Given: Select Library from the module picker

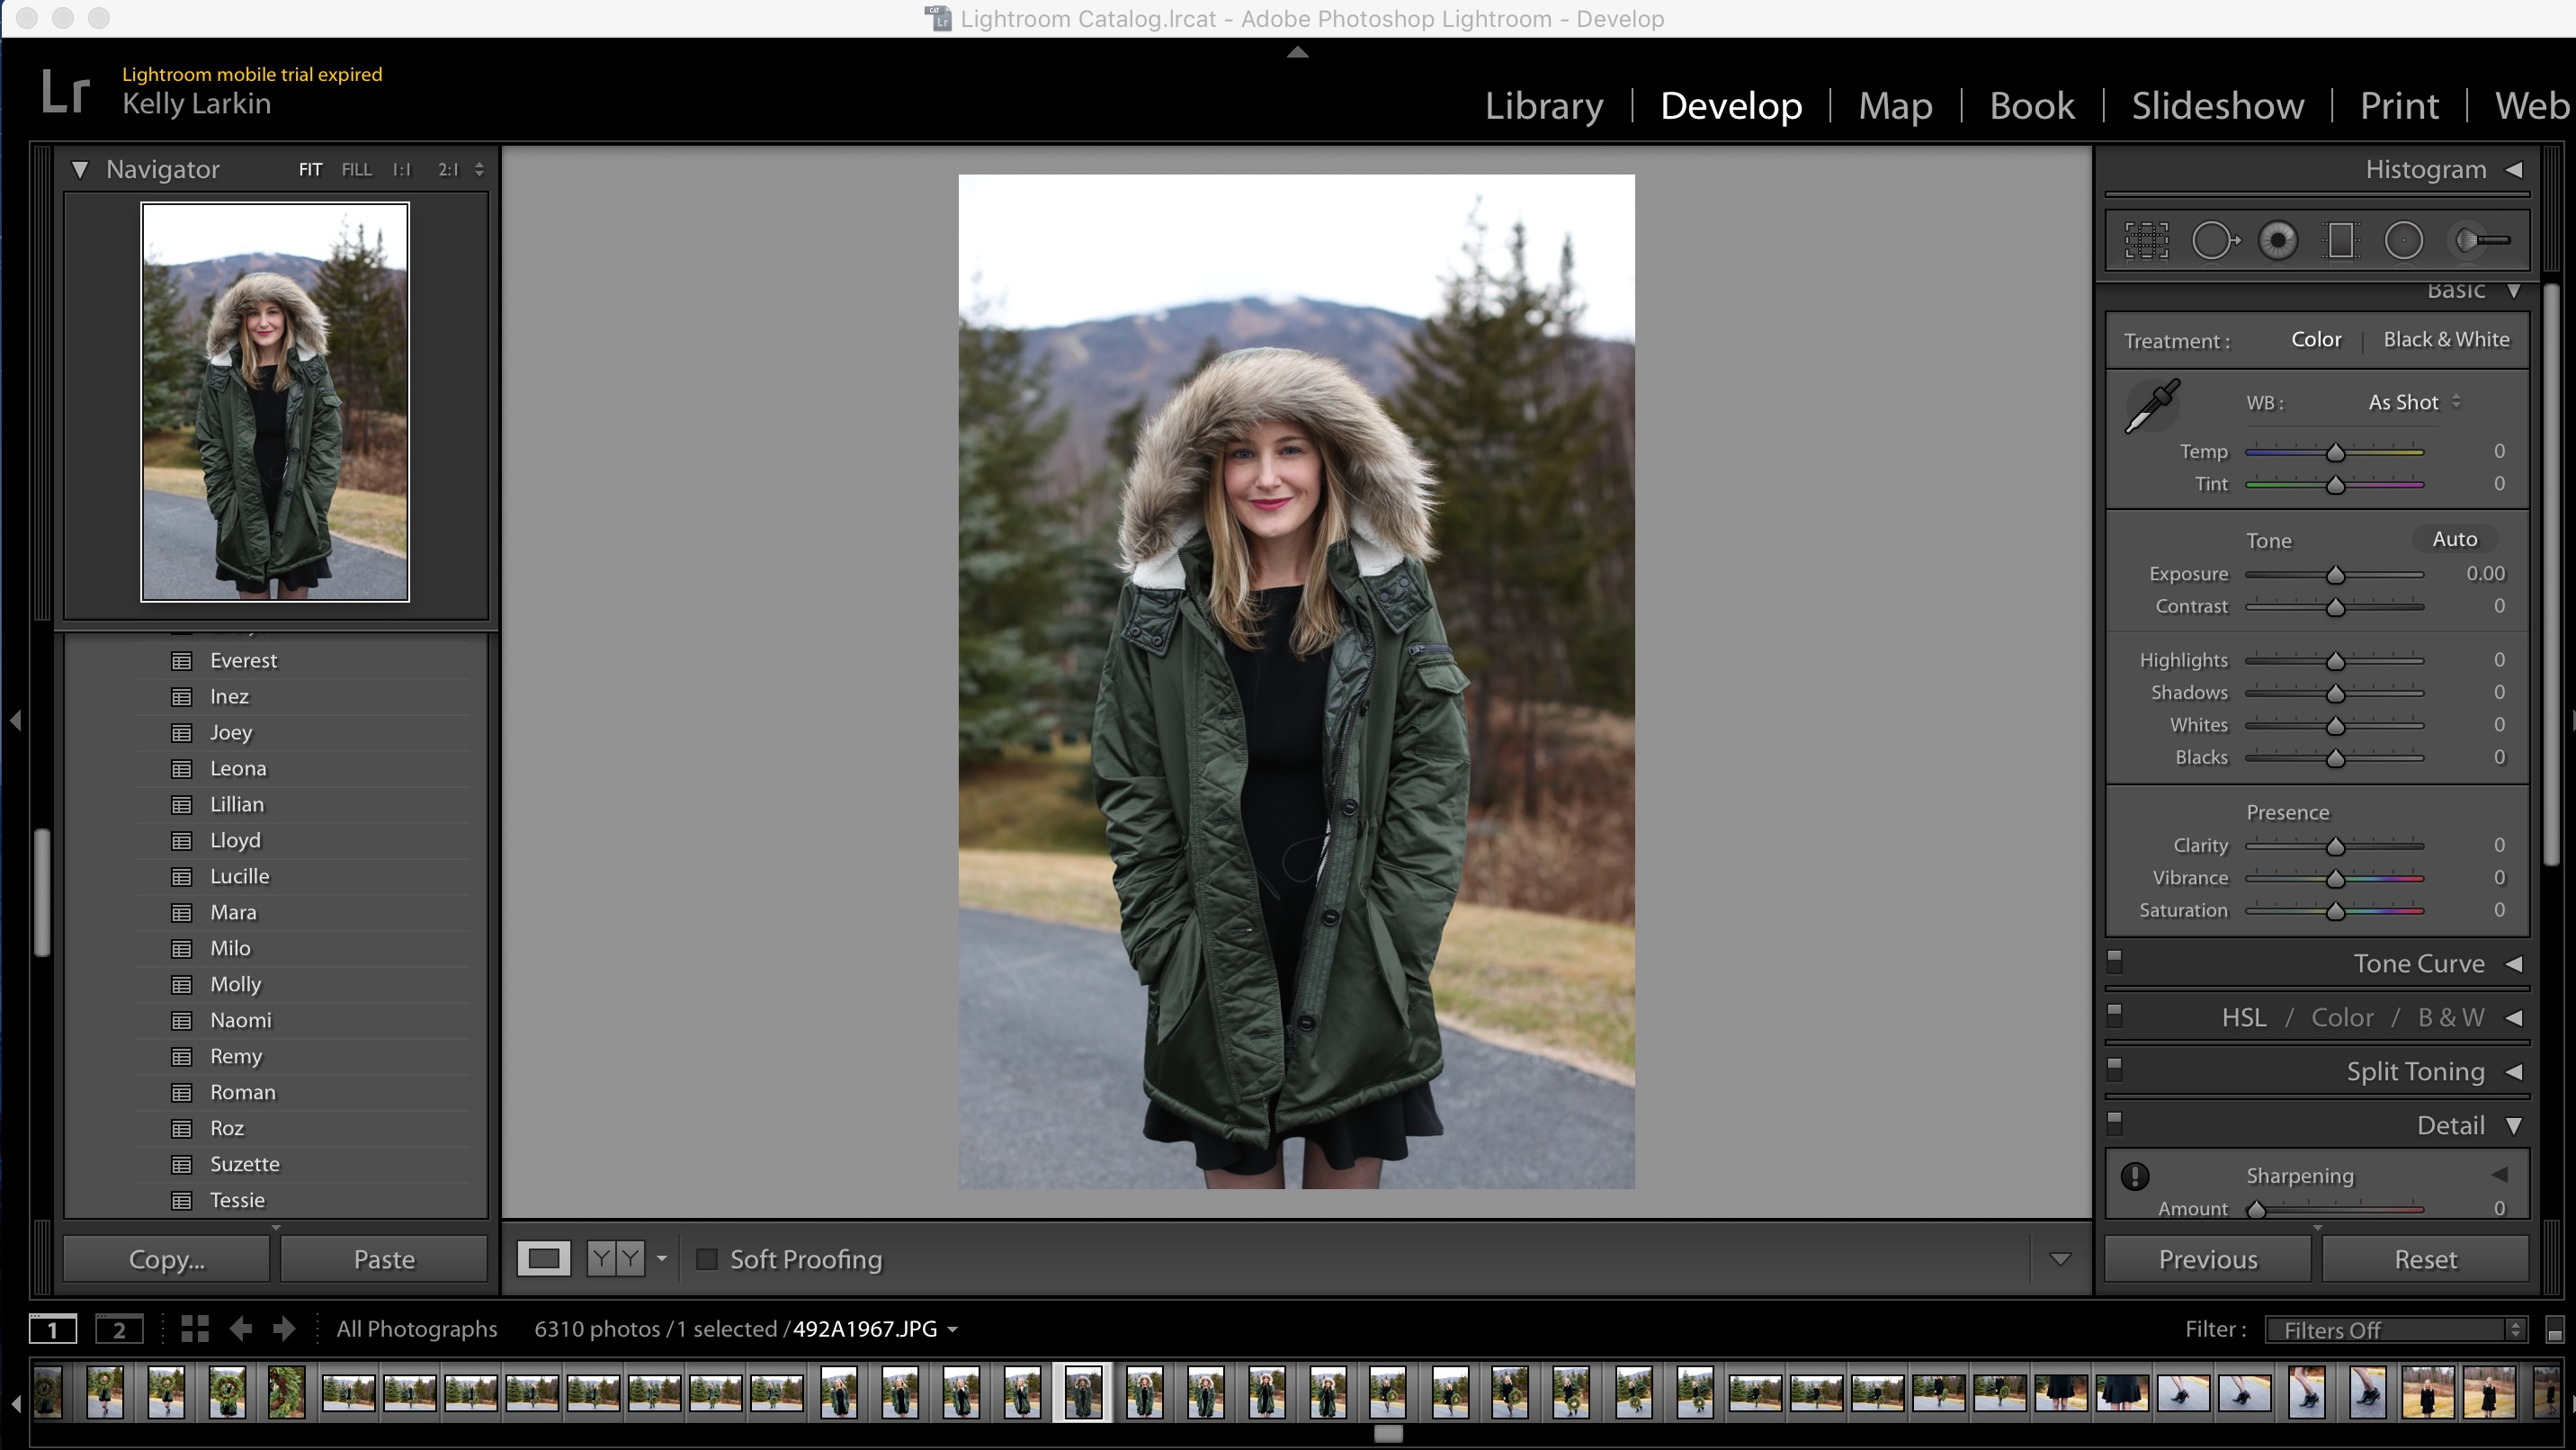Looking at the screenshot, I should (x=1541, y=106).
